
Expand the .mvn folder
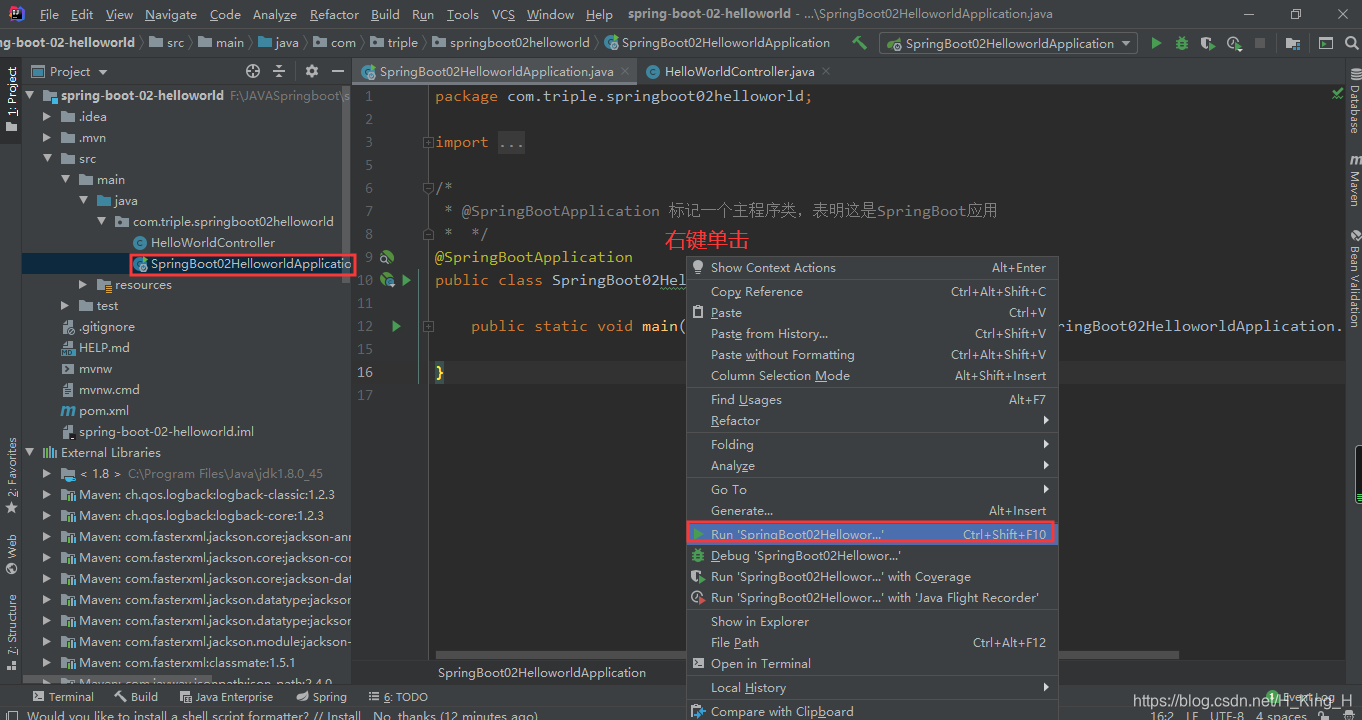47,137
